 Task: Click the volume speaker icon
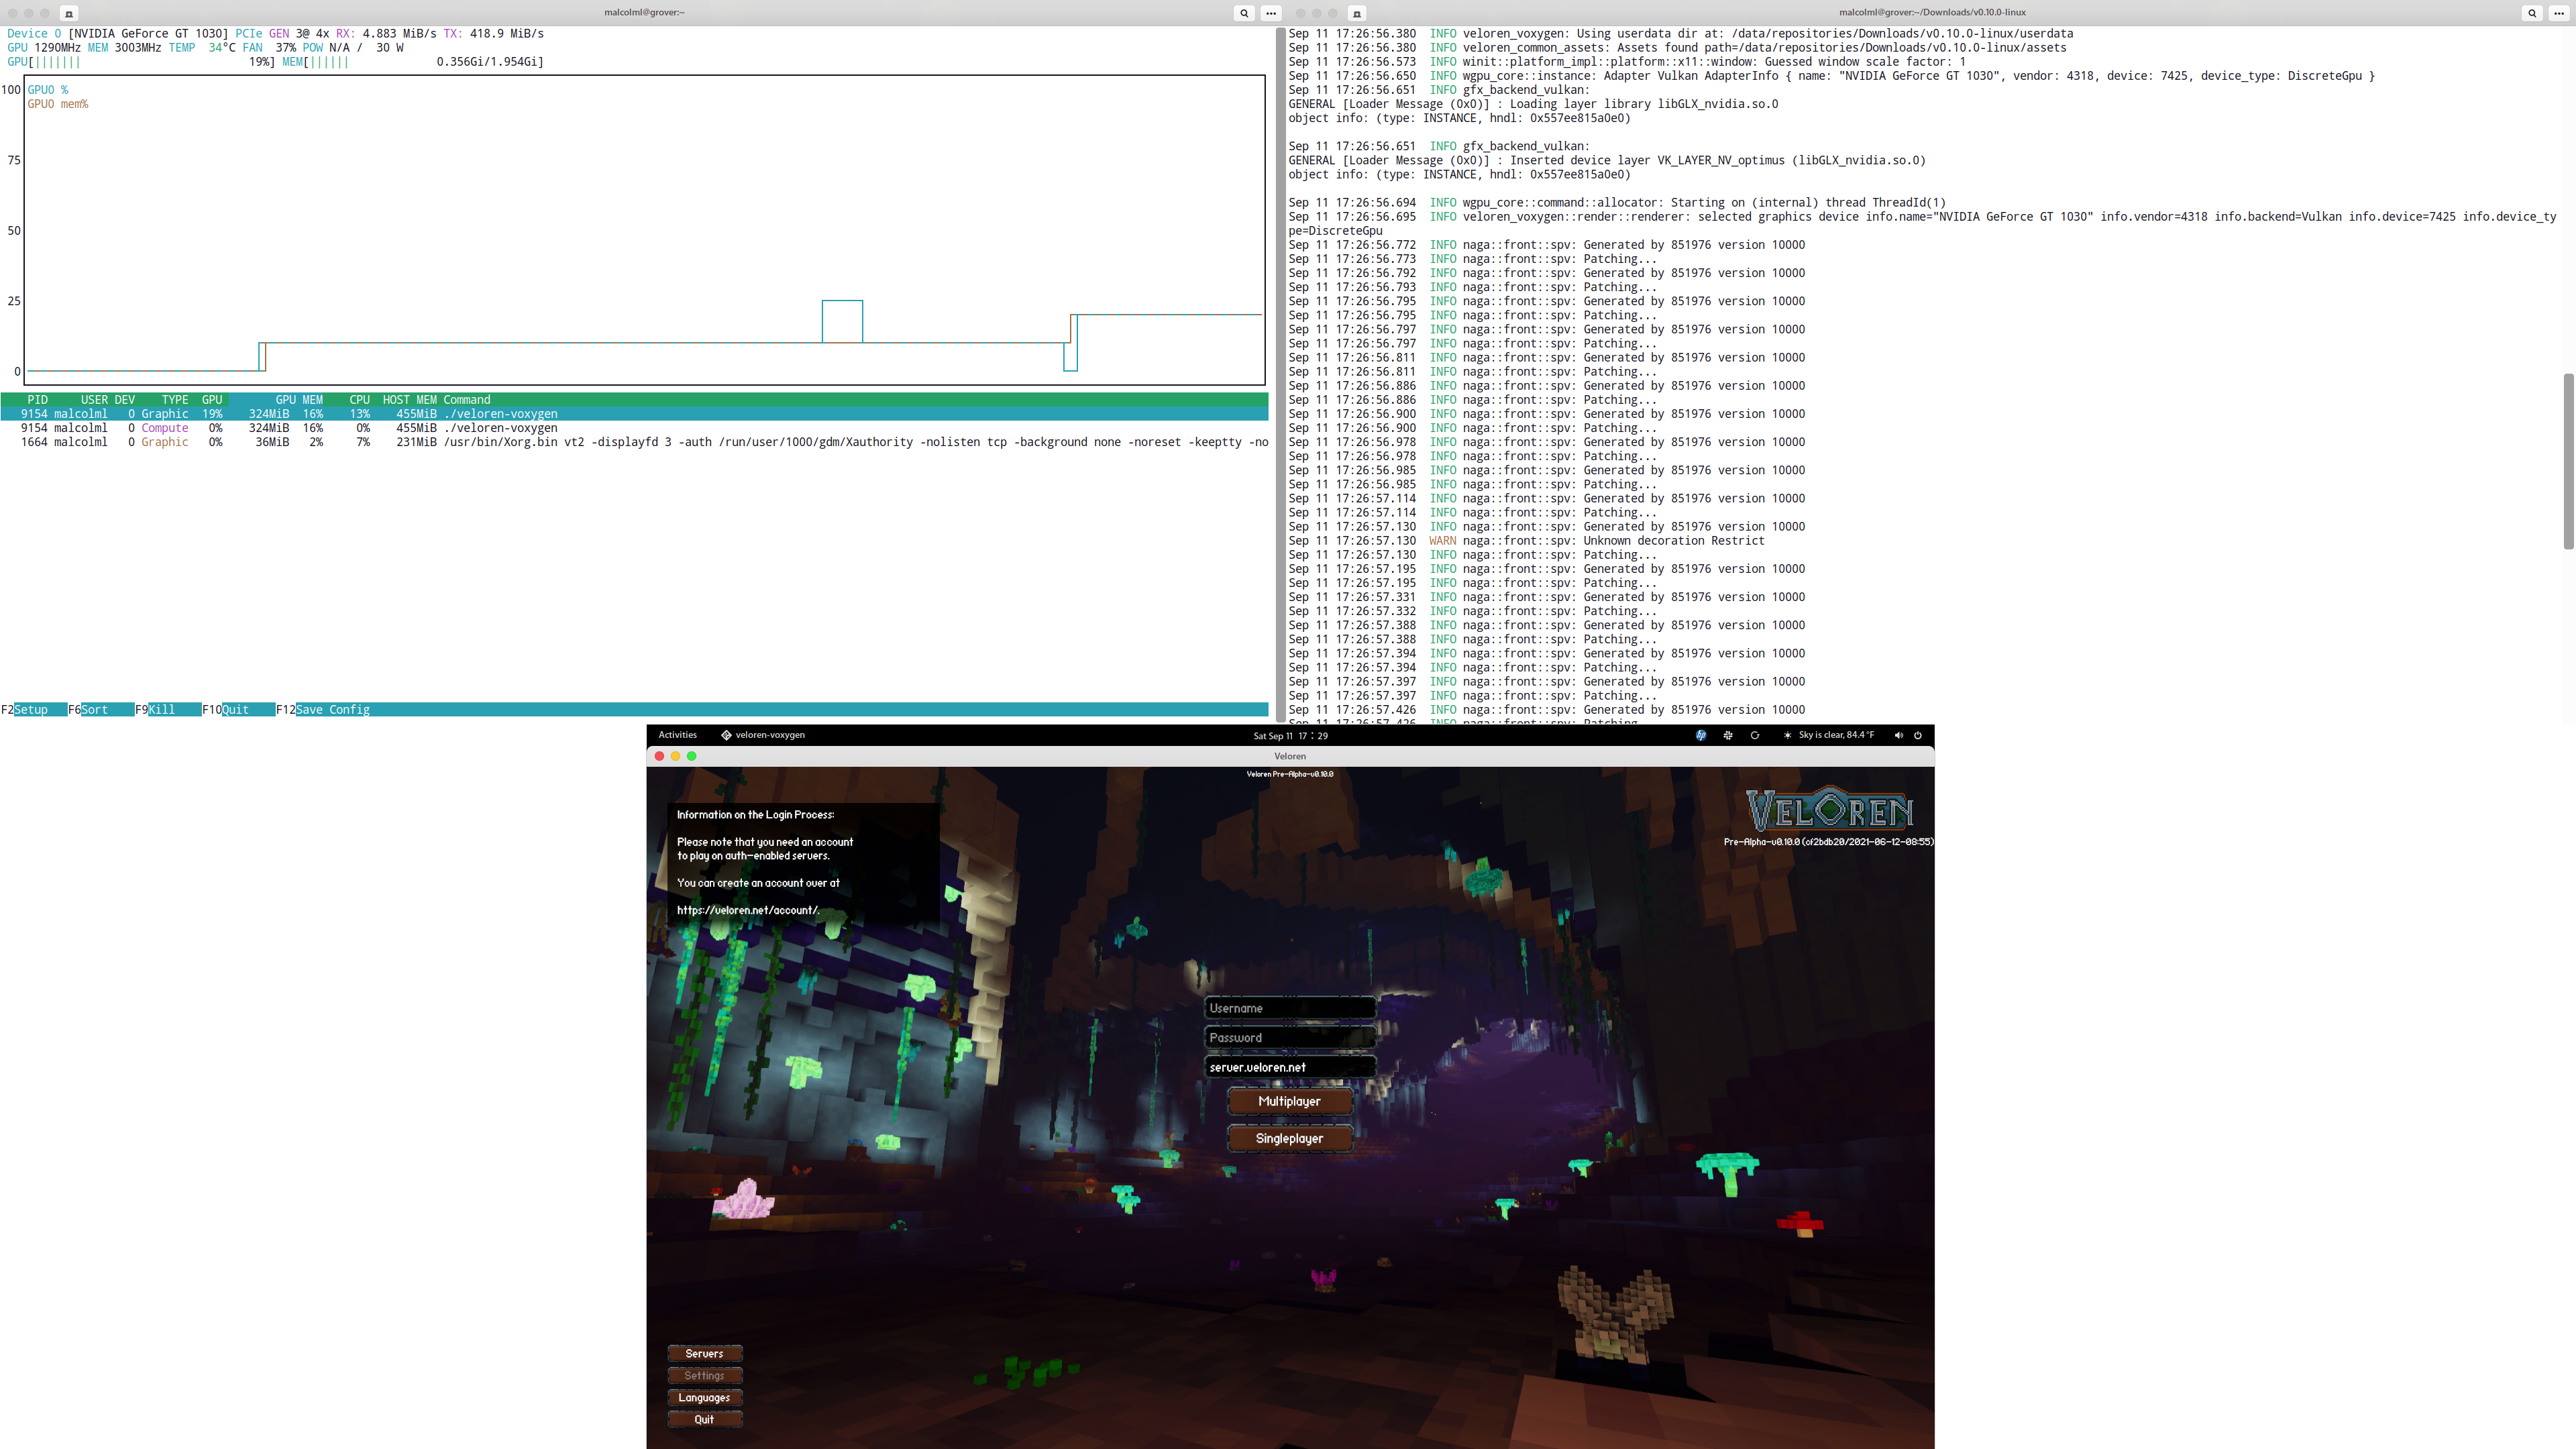click(x=1898, y=735)
